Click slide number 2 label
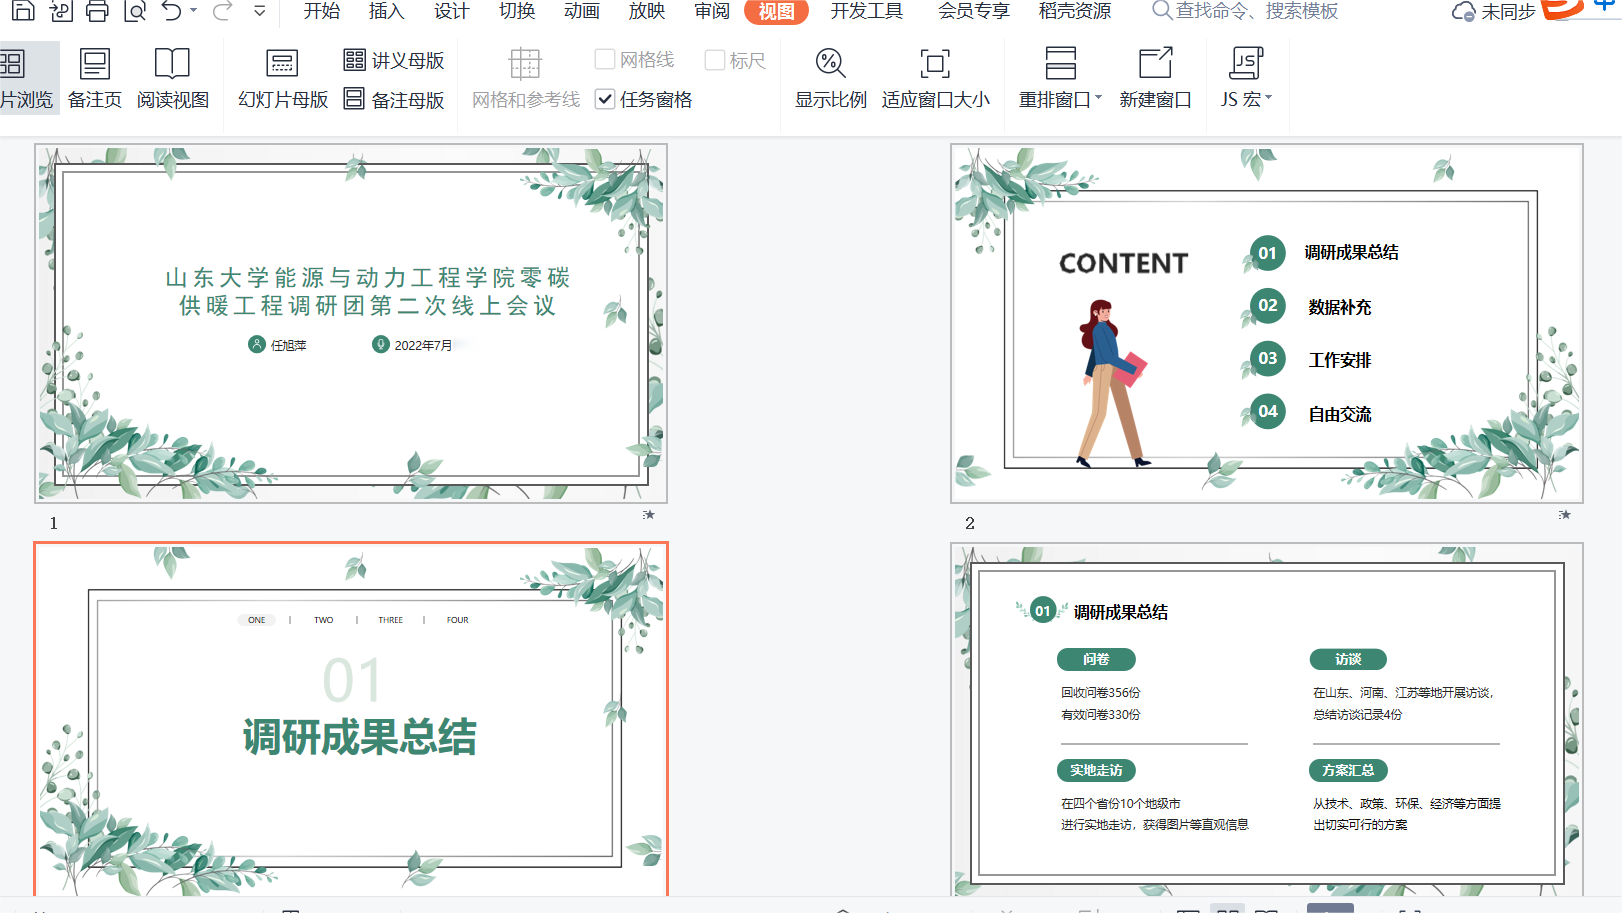The height and width of the screenshot is (913, 1622). pyautogui.click(x=970, y=523)
